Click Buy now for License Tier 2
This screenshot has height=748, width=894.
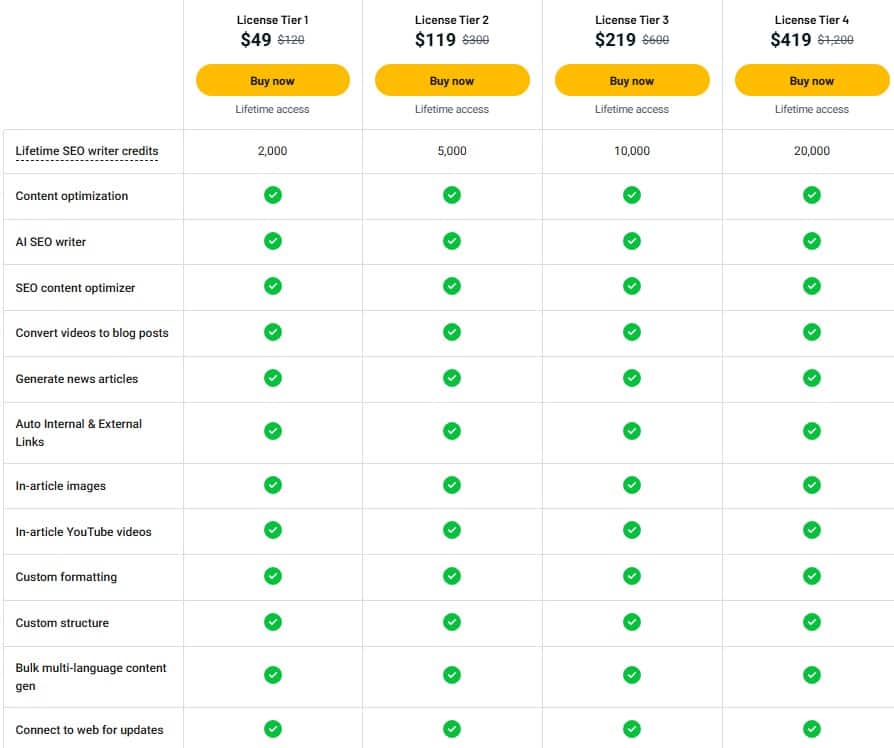tap(452, 80)
